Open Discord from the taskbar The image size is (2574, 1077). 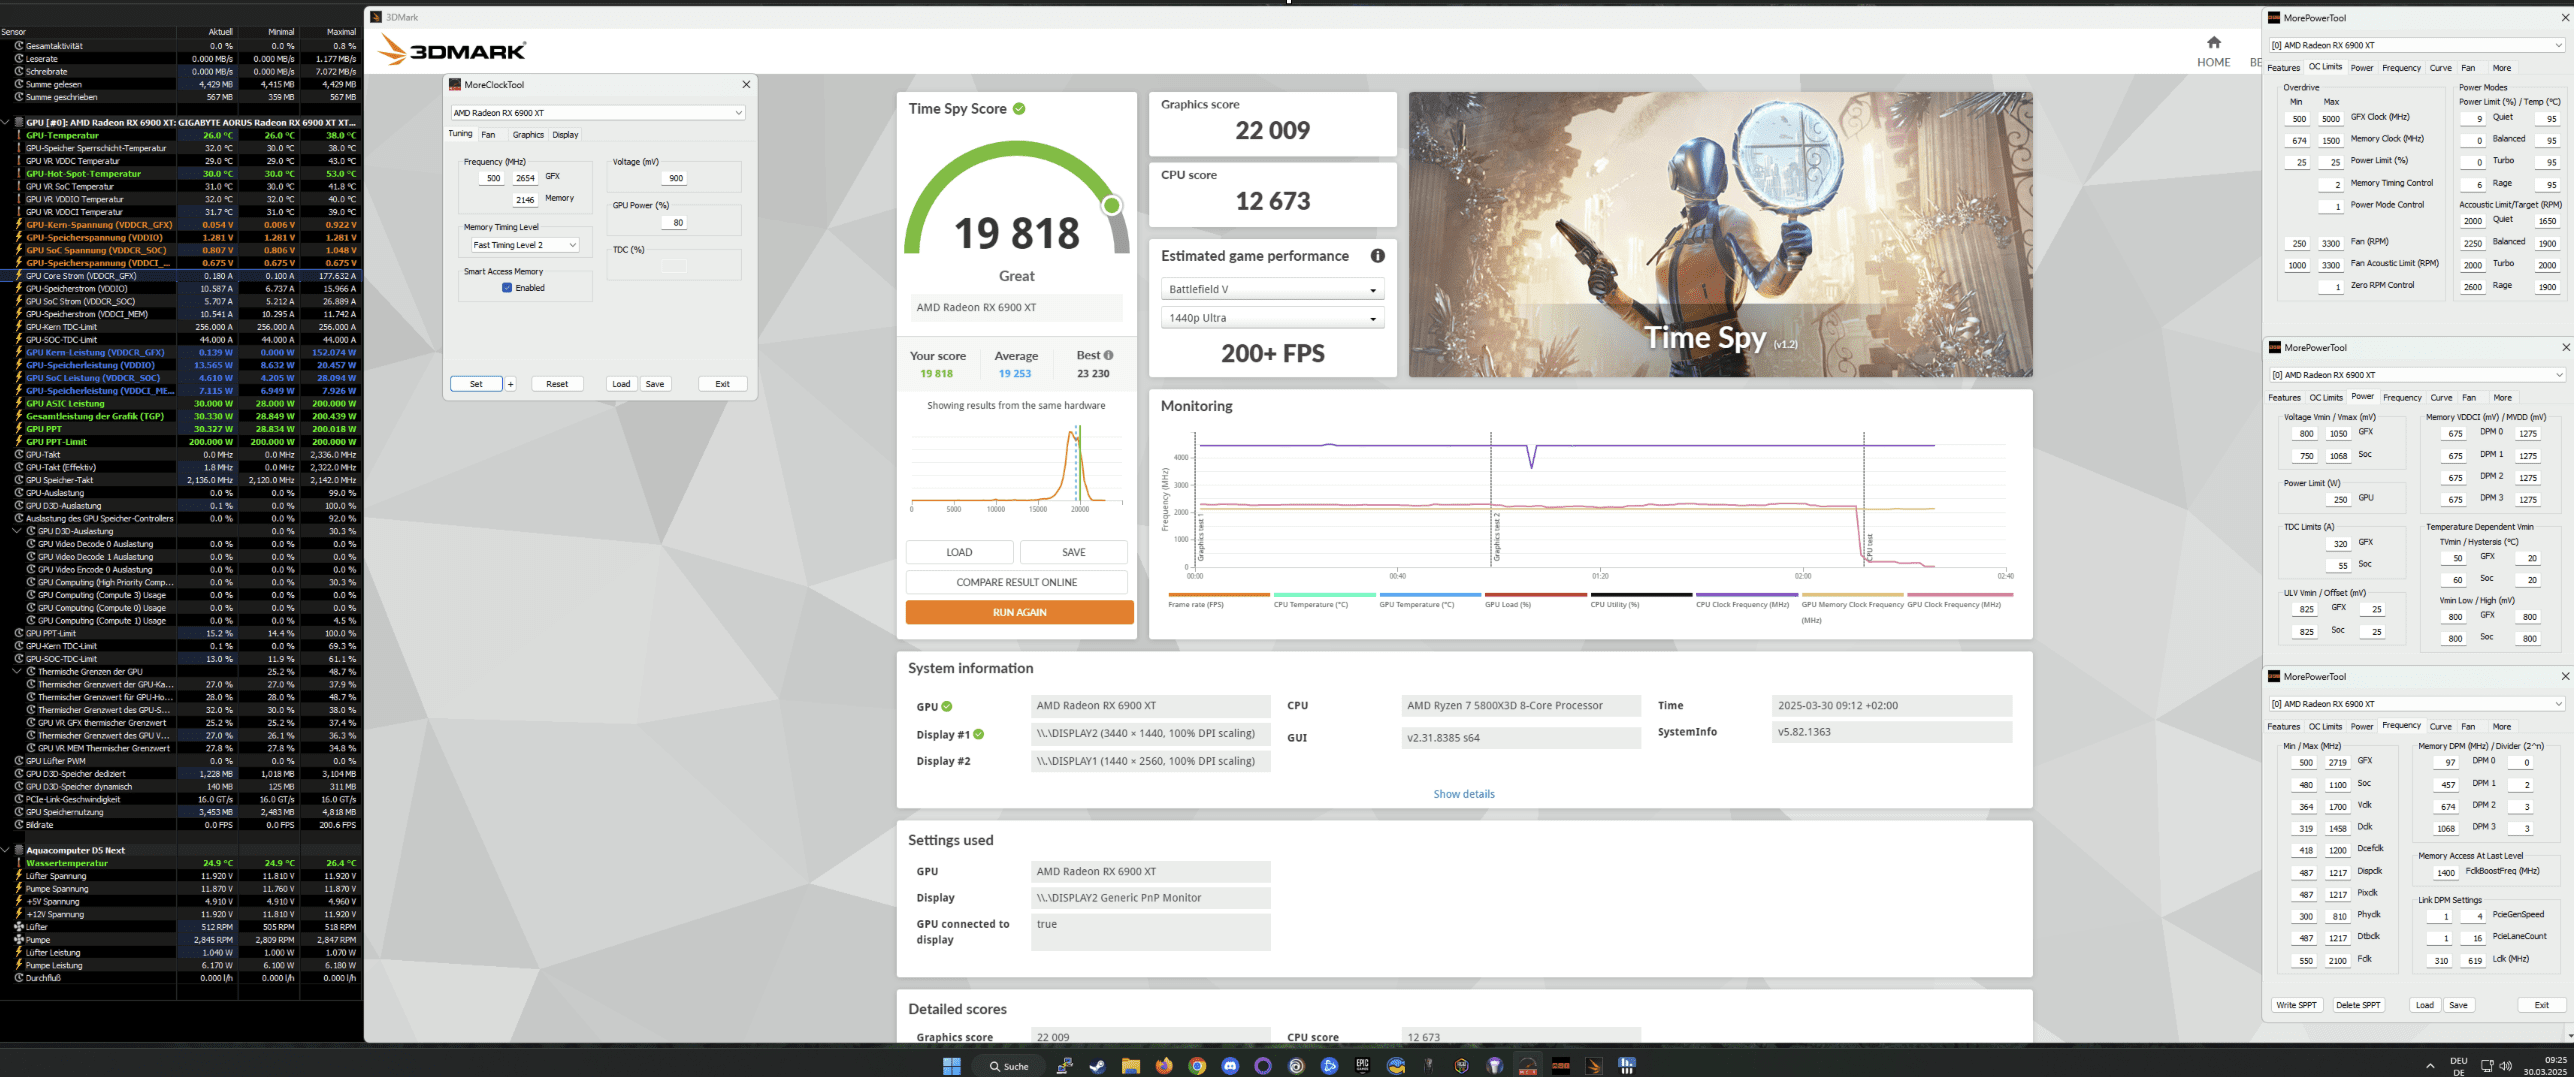[x=1230, y=1066]
